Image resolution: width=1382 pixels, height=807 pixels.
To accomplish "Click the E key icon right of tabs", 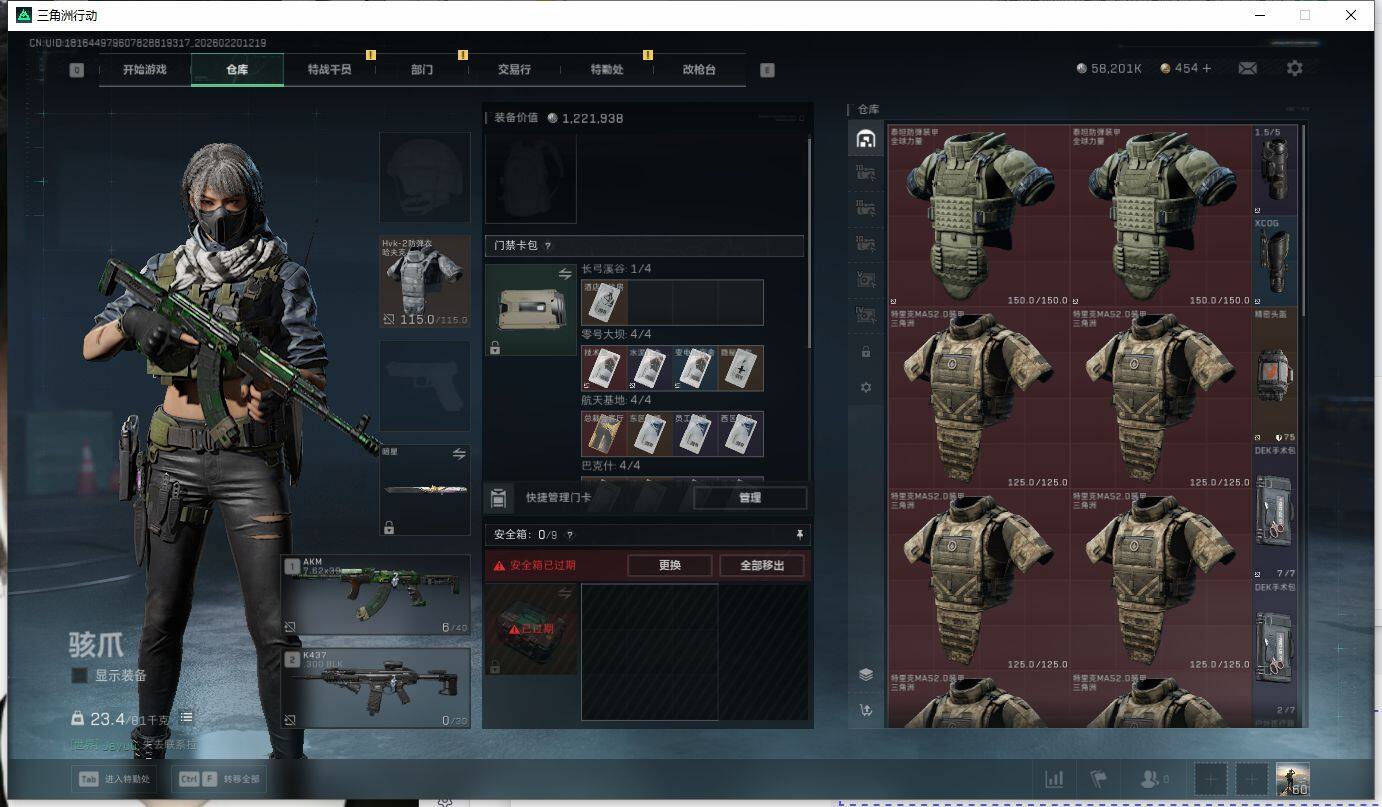I will pos(767,70).
